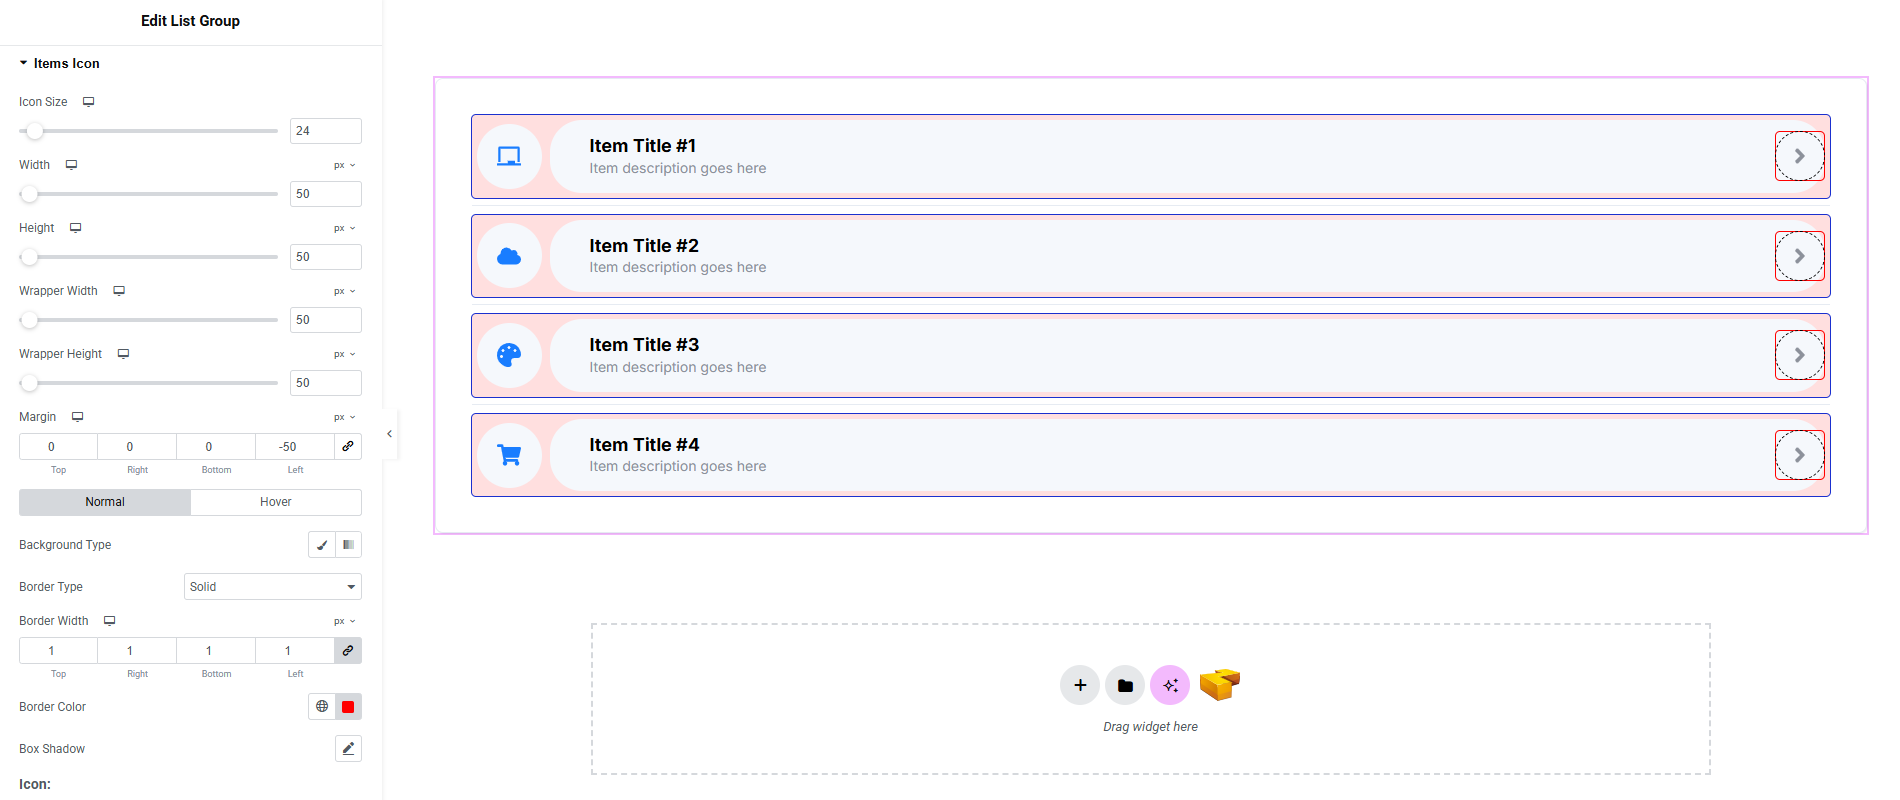The image size is (1900, 800).
Task: Open Width unit px dropdown
Action: click(x=344, y=165)
